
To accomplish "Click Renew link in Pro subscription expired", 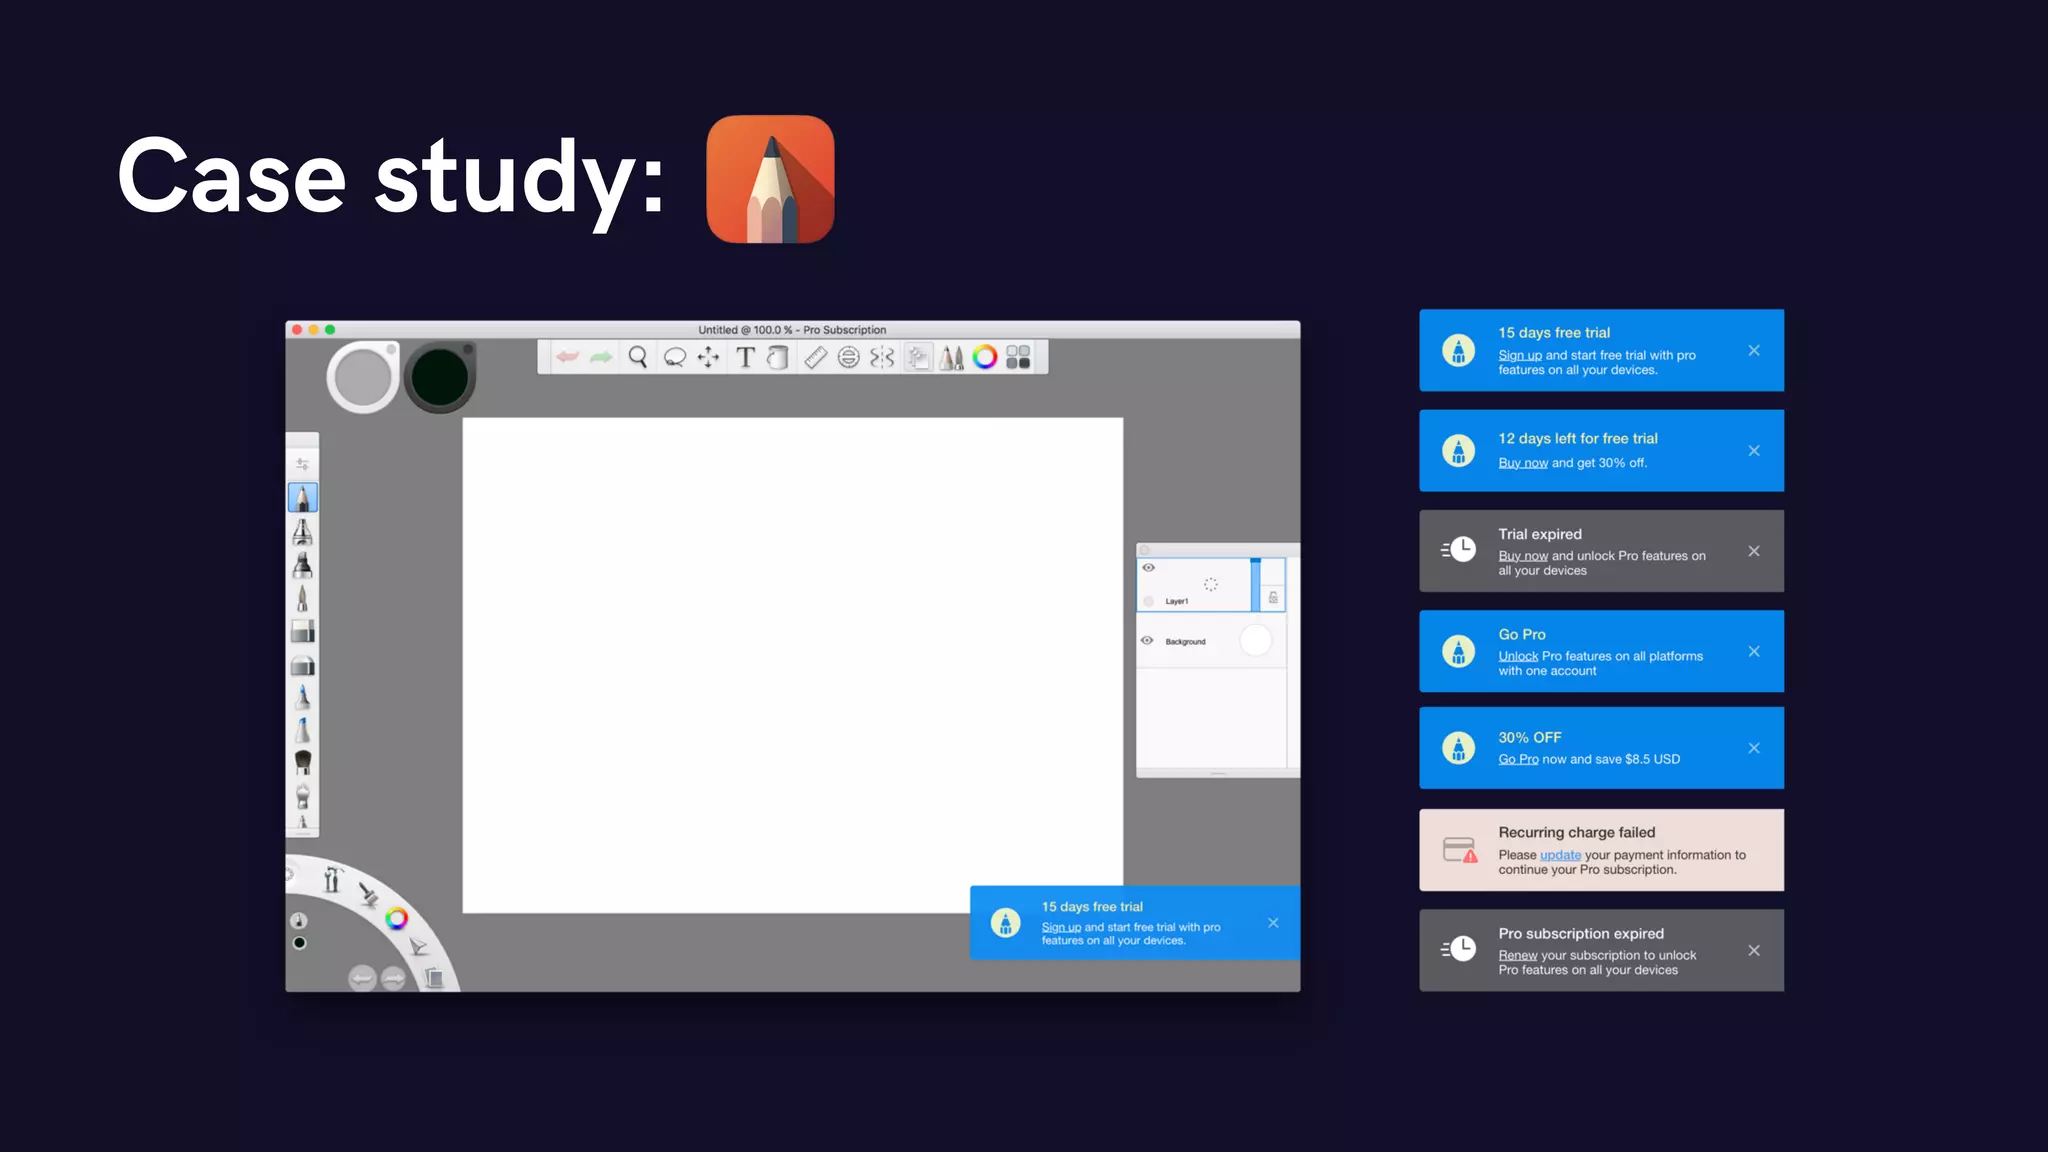I will [1517, 955].
